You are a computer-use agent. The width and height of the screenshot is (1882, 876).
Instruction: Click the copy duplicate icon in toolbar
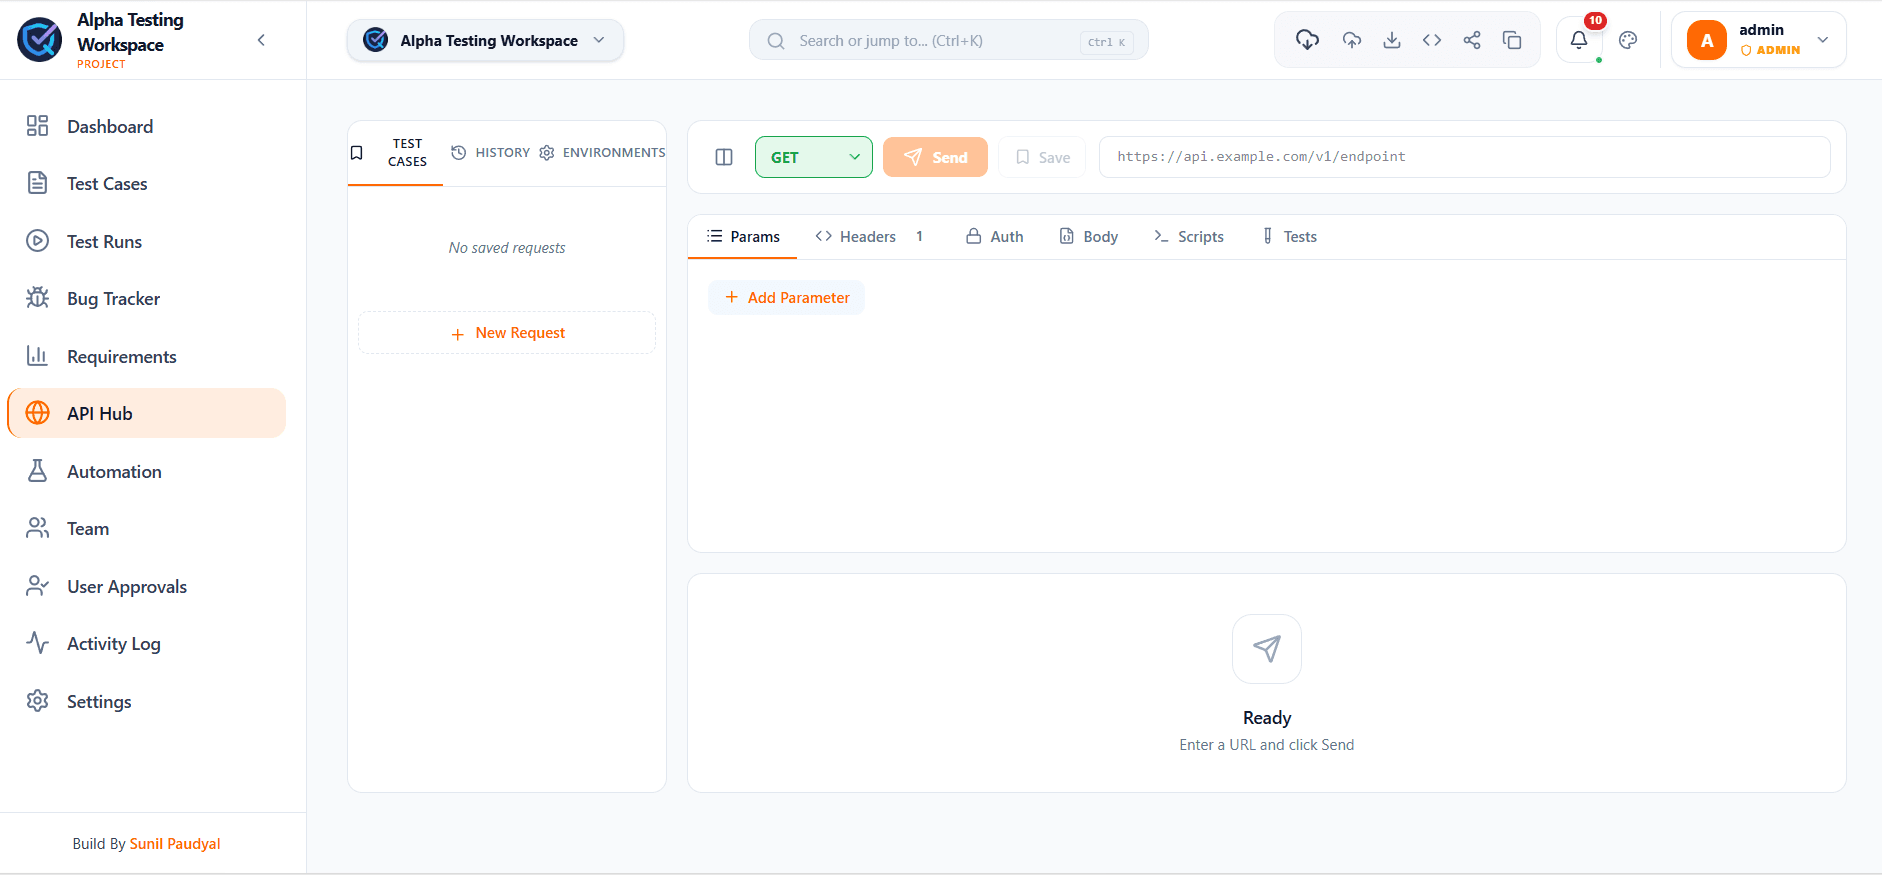coord(1512,40)
